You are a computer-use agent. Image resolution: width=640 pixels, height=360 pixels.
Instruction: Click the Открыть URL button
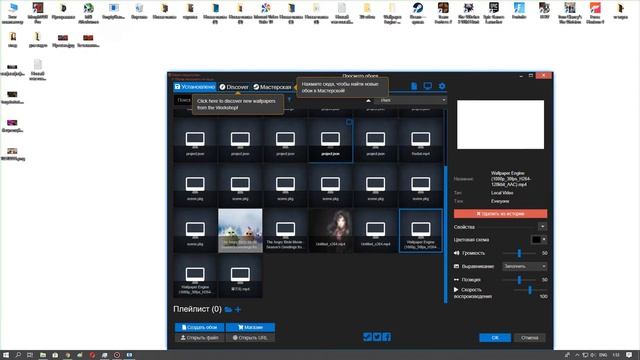tap(250, 338)
